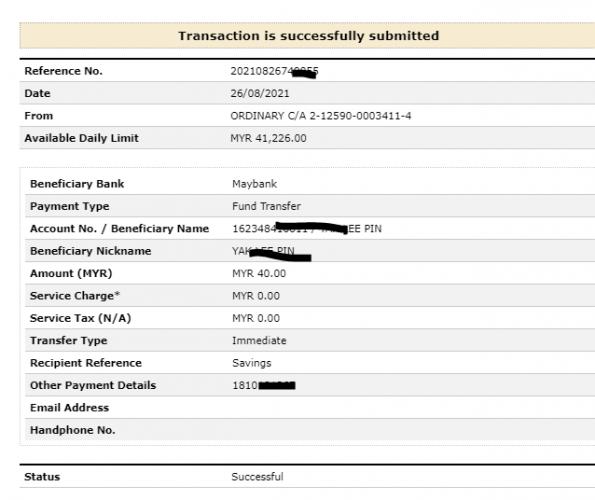The width and height of the screenshot is (595, 500).
Task: Click the Successful status text
Action: point(257,477)
